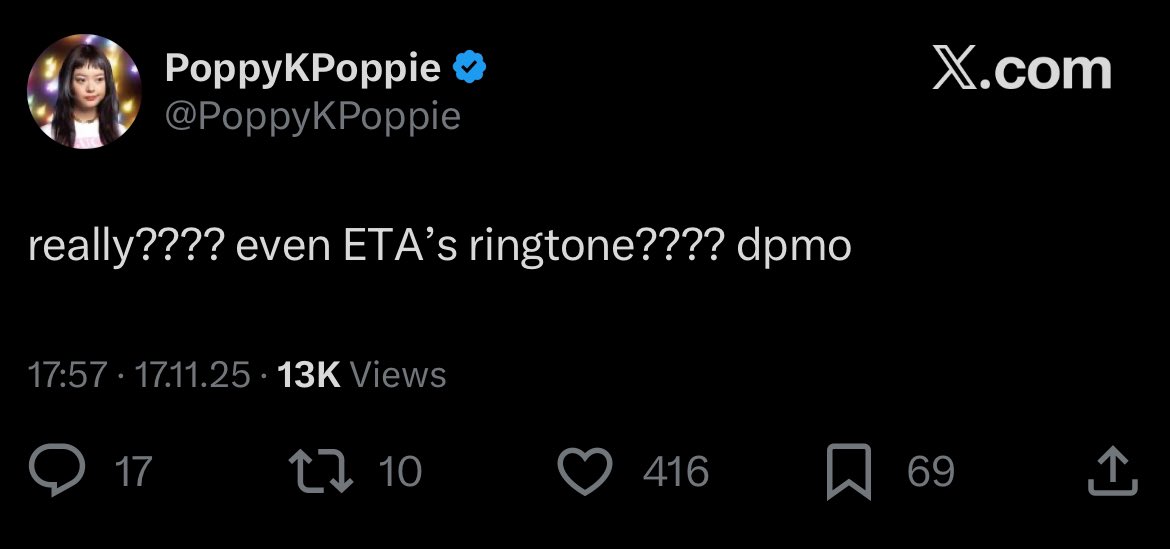This screenshot has height=549, width=1170.
Task: Click the tweet text about ETA's ringtone
Action: point(439,248)
